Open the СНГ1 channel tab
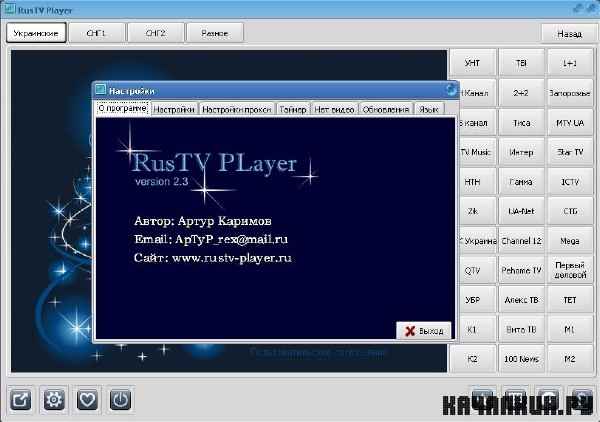 pos(96,33)
